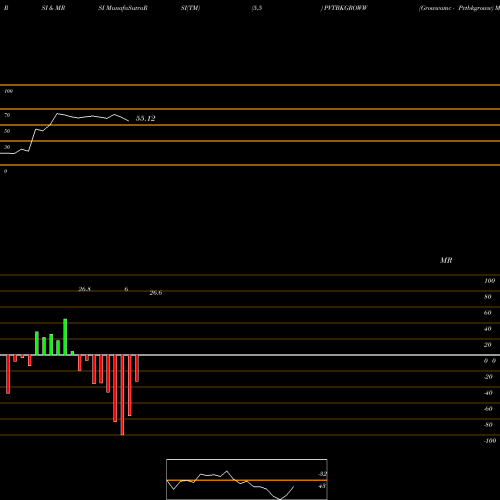Open the mini overview chart thumbnail
The height and width of the screenshot is (500, 500).
pos(247,479)
